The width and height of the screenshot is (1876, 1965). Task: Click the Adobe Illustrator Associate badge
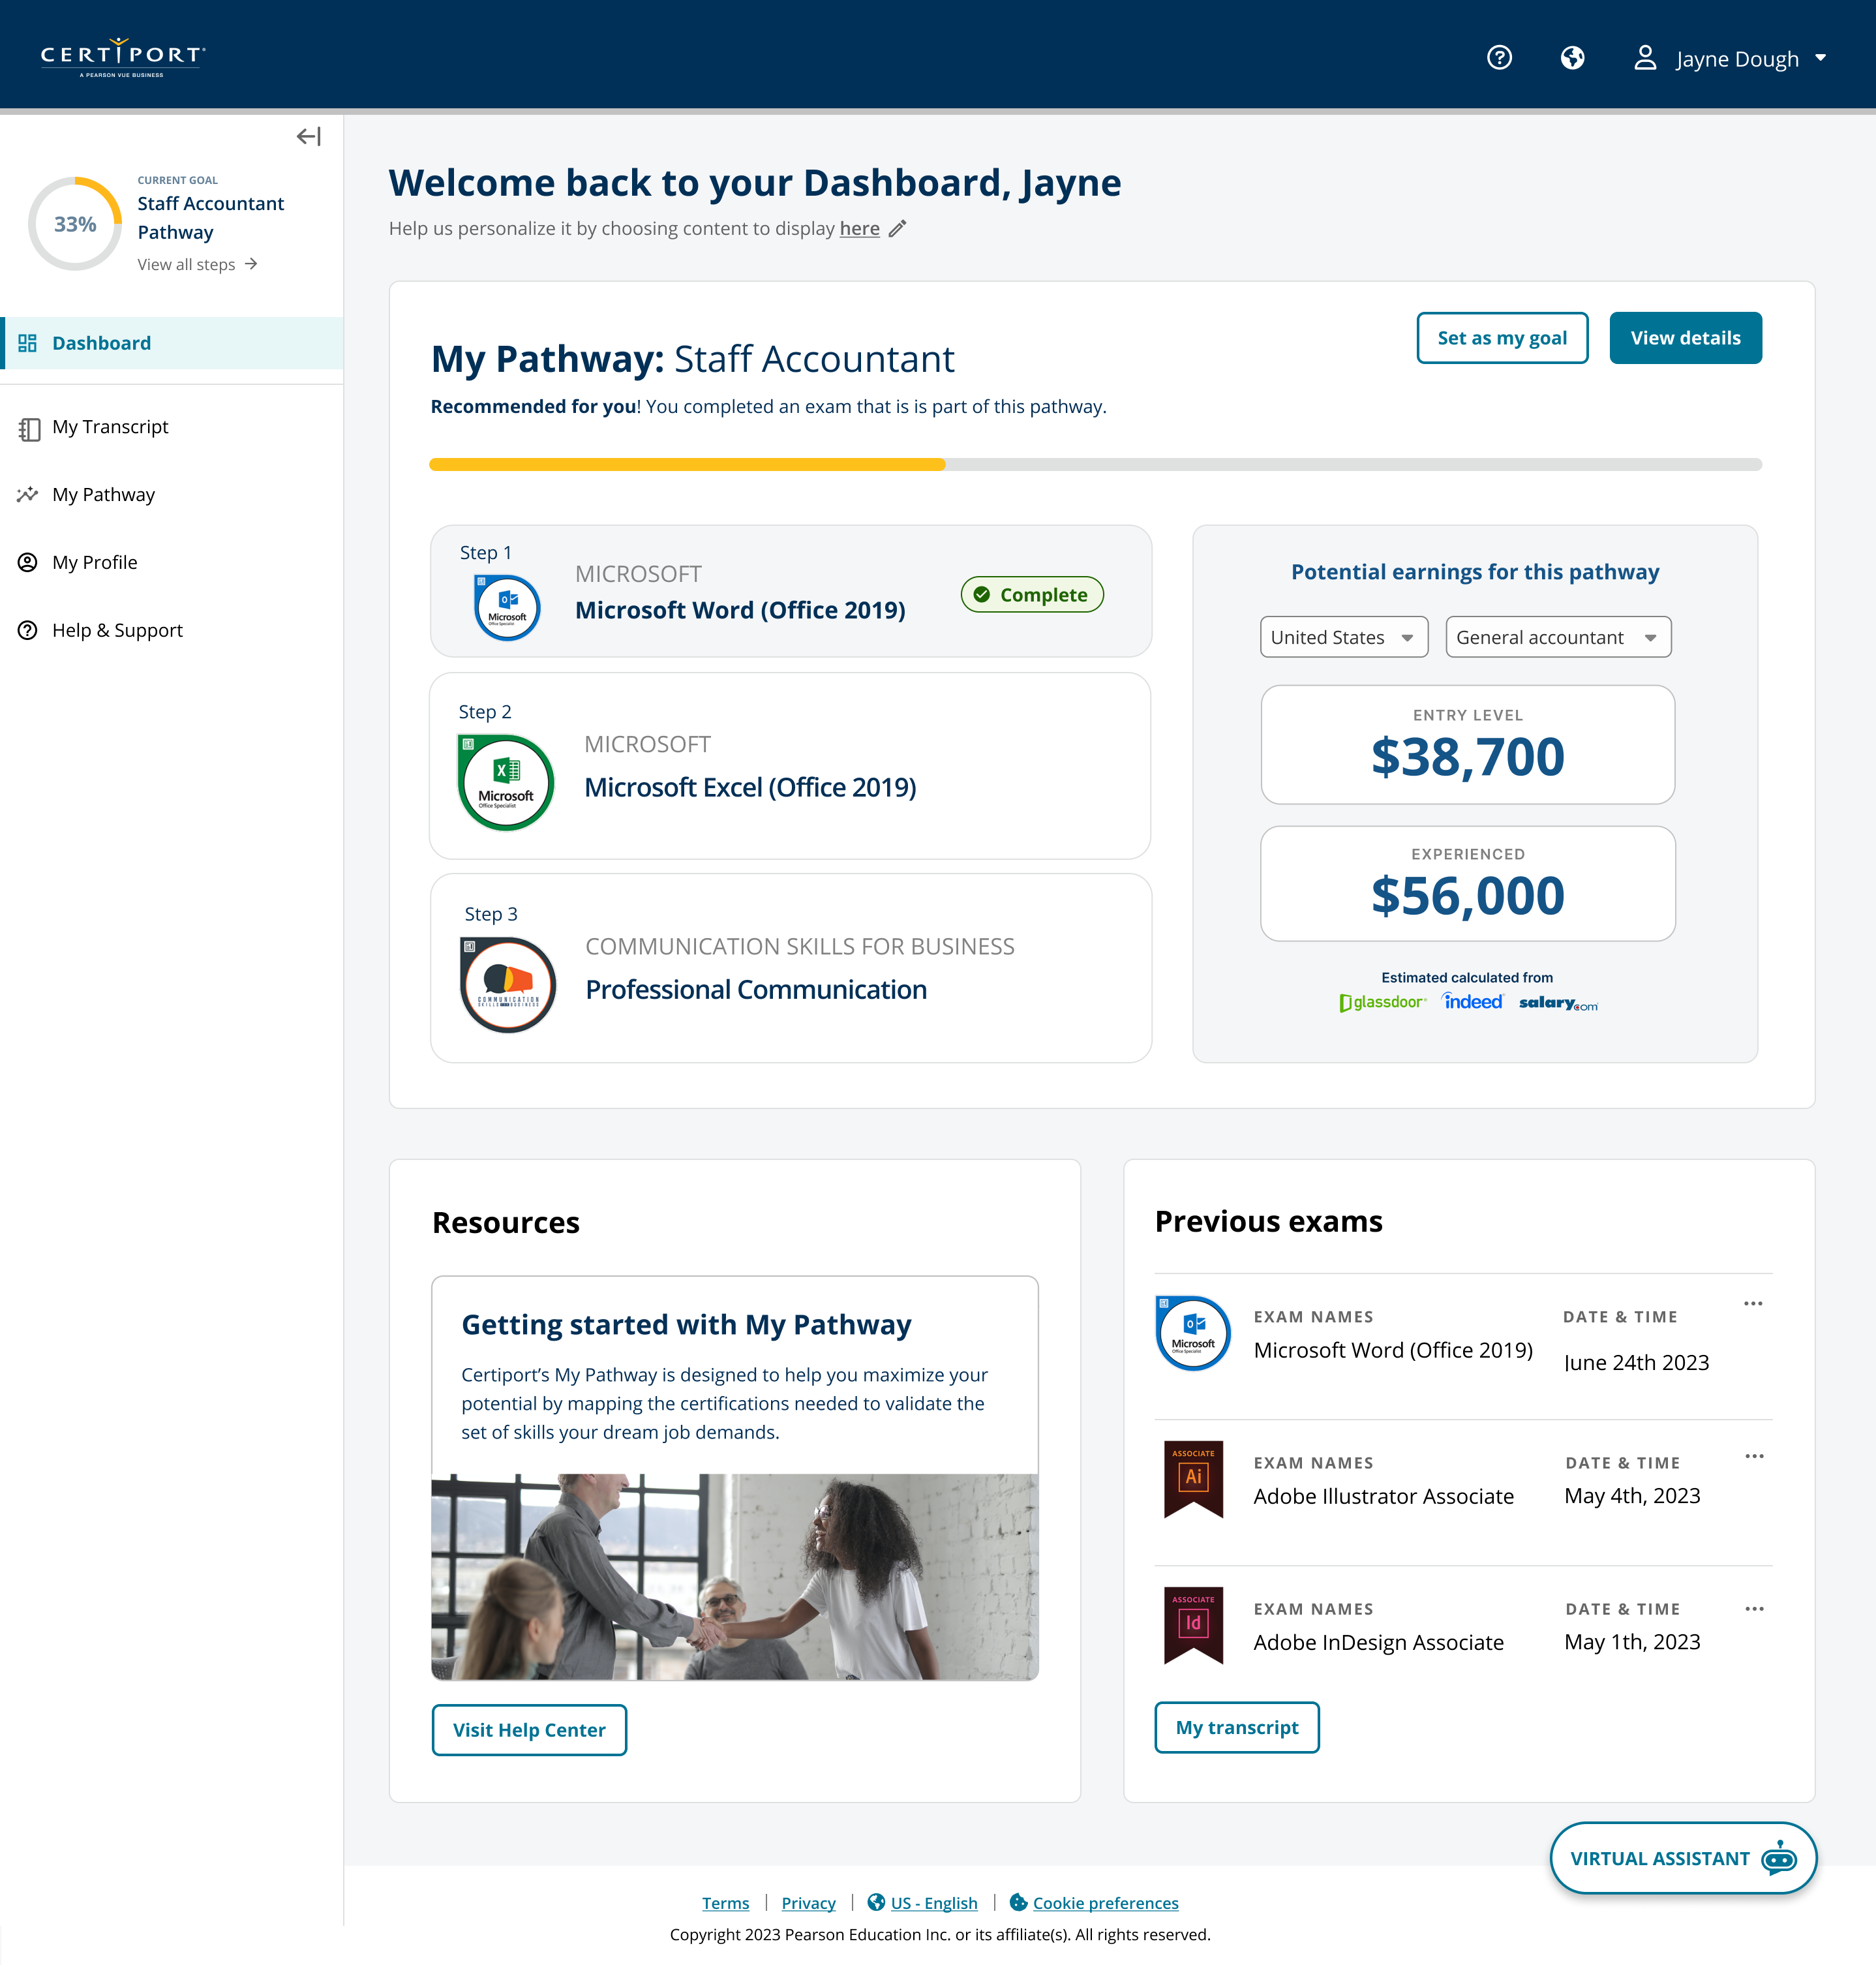pos(1193,1480)
